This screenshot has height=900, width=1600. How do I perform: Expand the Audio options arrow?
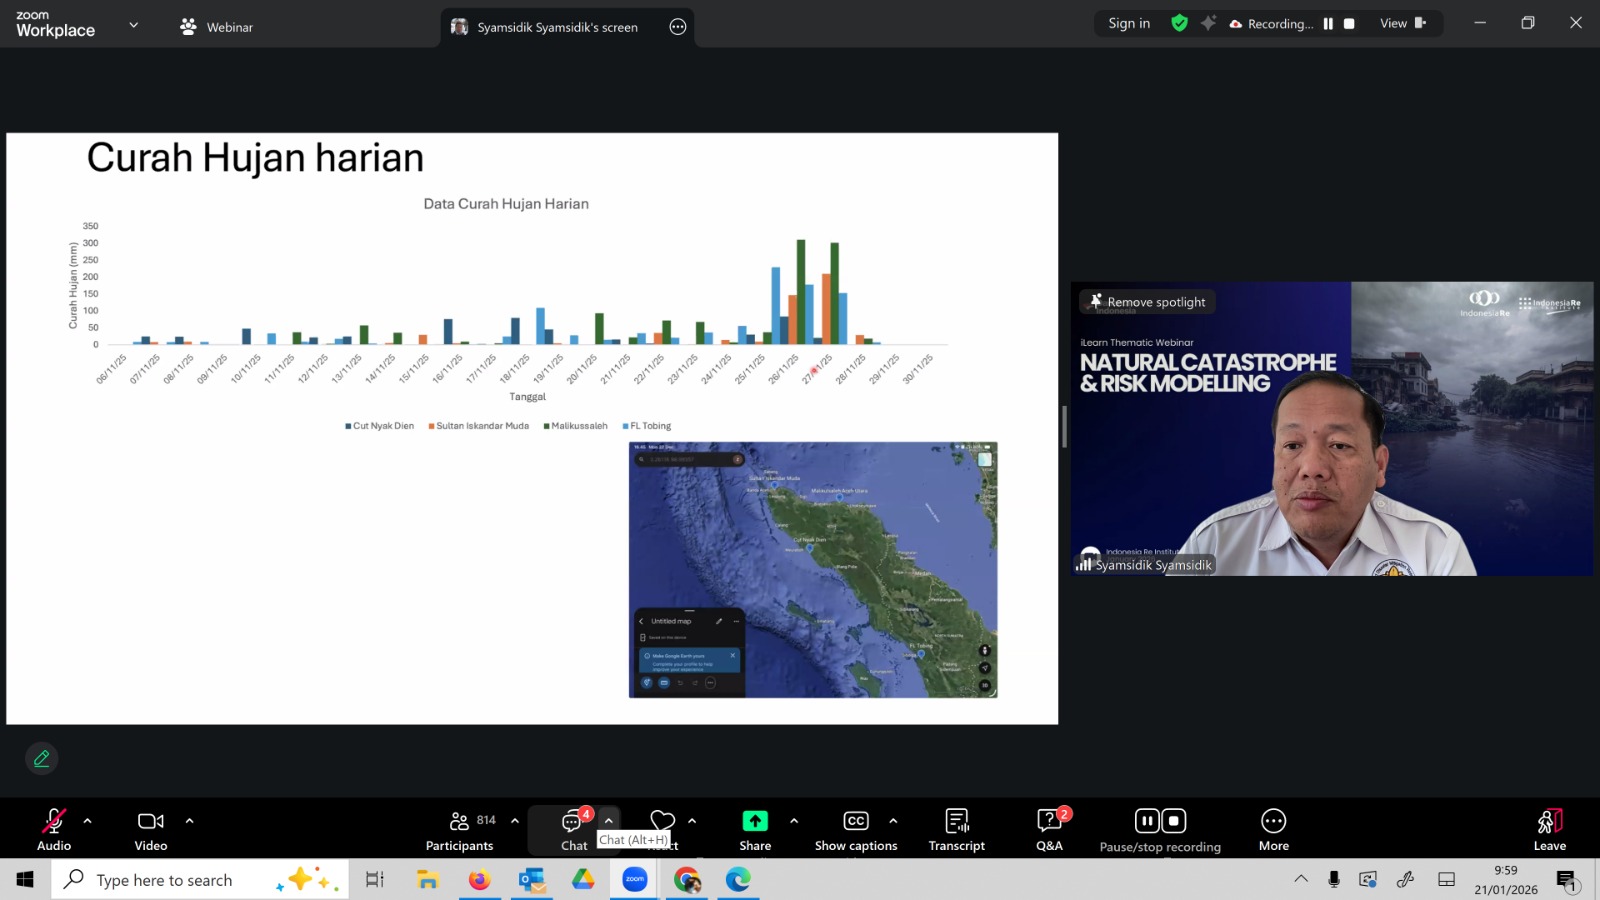[88, 821]
